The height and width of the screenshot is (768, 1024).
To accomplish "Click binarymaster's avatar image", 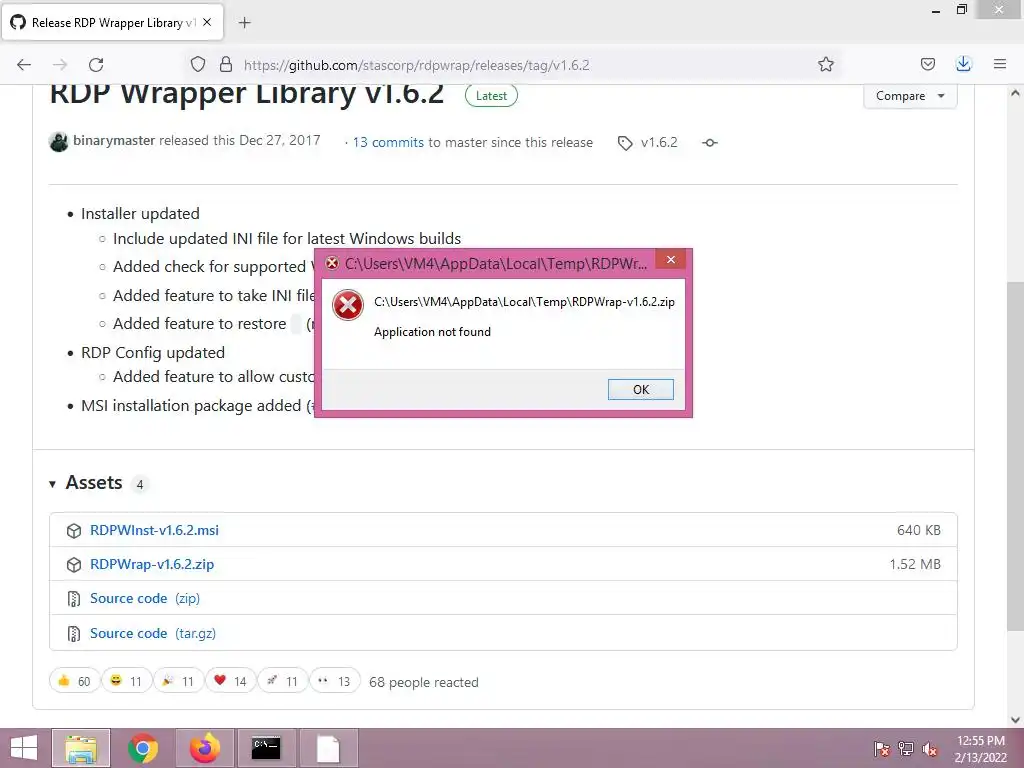I will (x=59, y=142).
